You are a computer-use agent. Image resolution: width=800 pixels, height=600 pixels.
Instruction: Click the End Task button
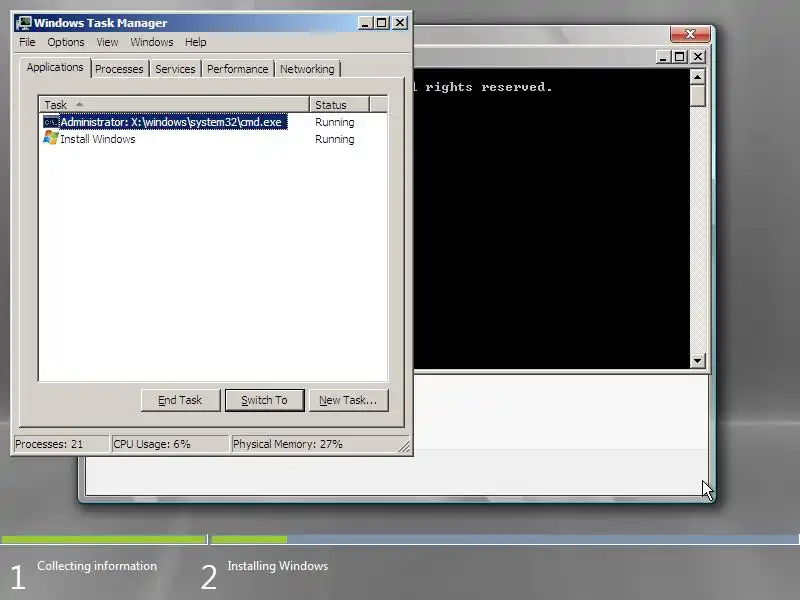point(181,400)
